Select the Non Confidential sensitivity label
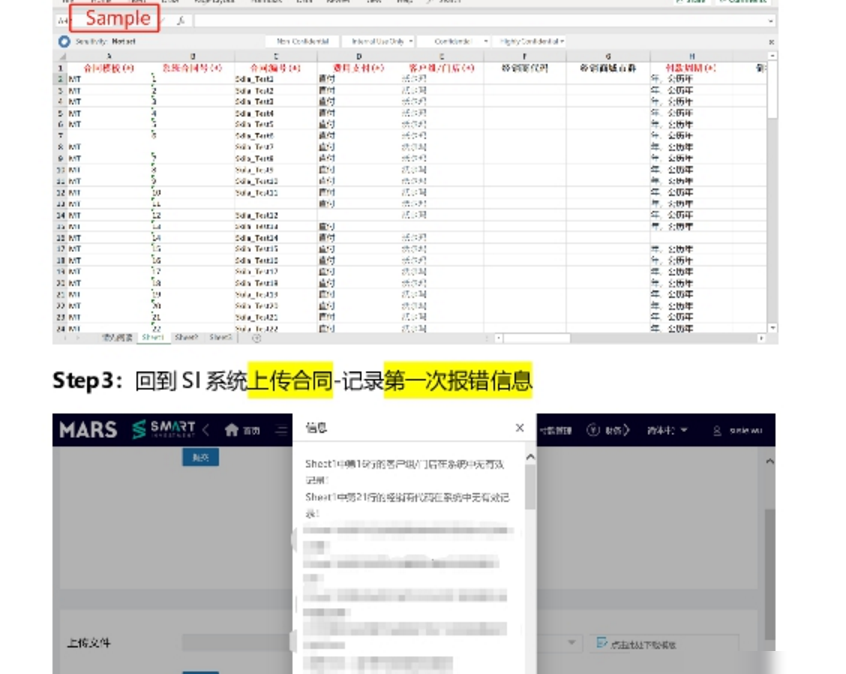Image resolution: width=846 pixels, height=674 pixels. [x=303, y=42]
